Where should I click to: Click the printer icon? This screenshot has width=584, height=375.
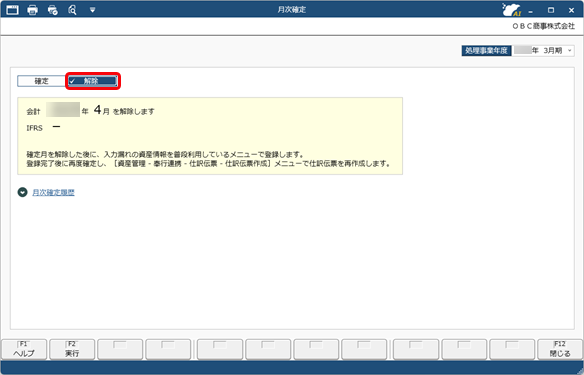point(33,10)
